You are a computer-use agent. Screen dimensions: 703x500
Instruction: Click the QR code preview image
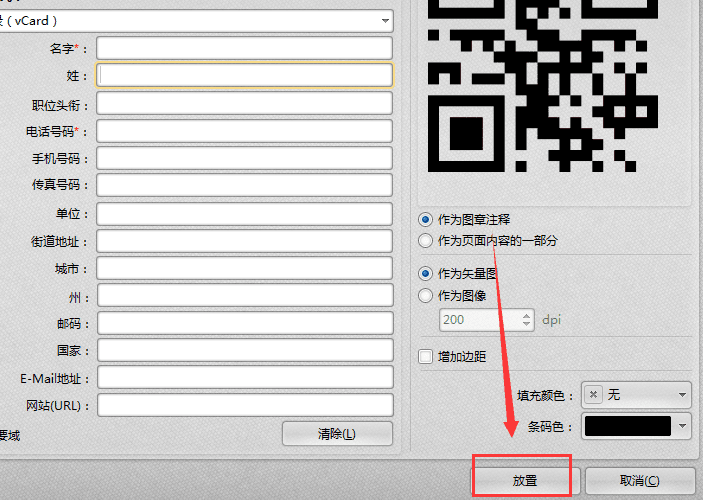tap(543, 86)
